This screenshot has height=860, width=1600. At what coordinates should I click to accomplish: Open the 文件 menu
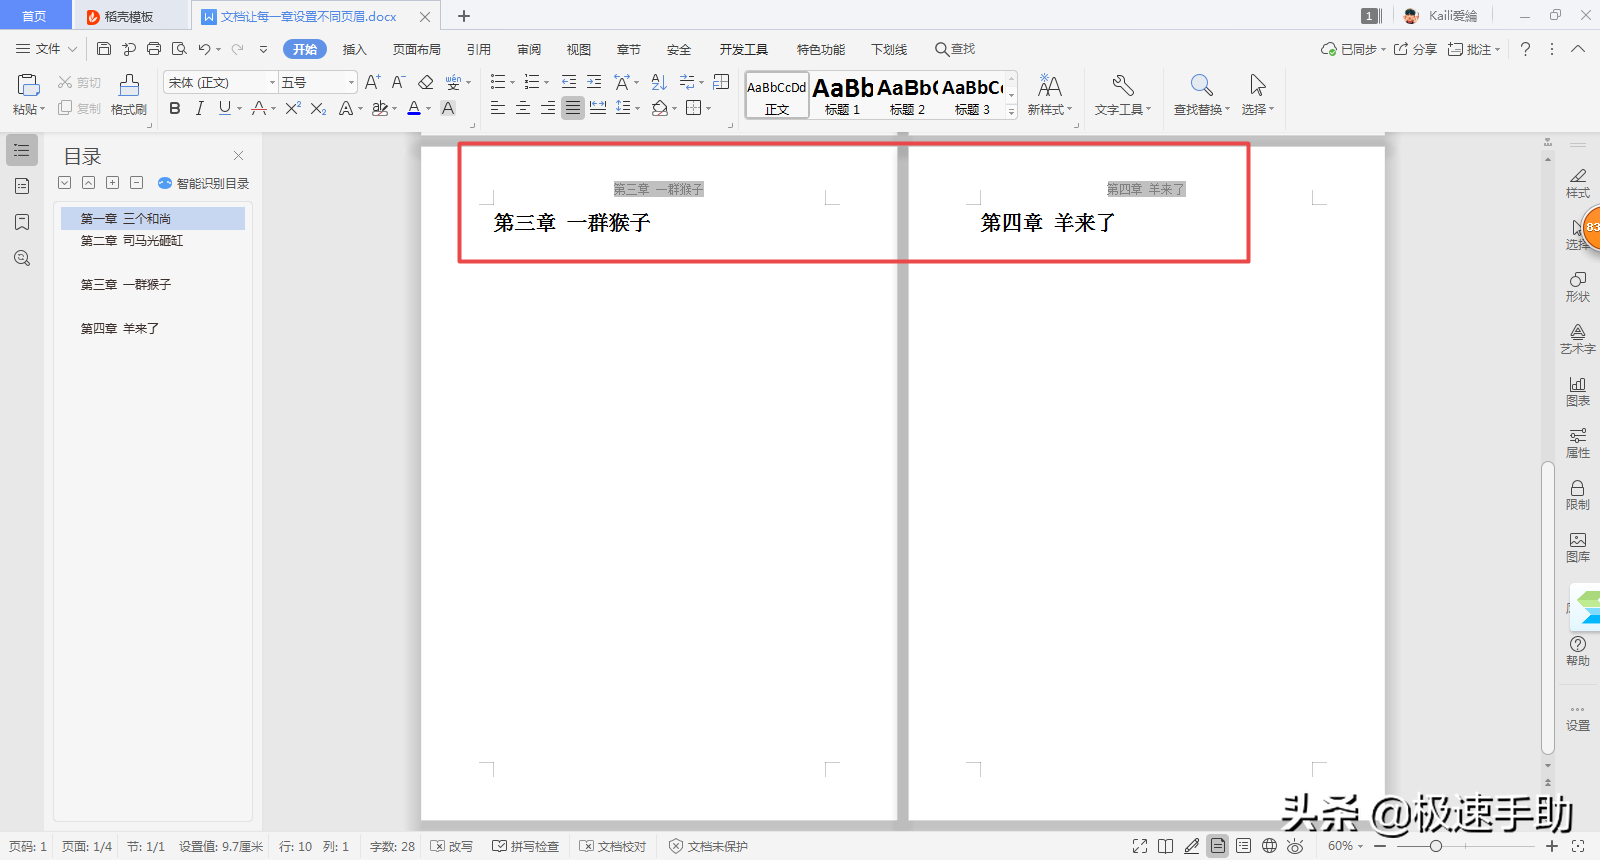[x=46, y=49]
